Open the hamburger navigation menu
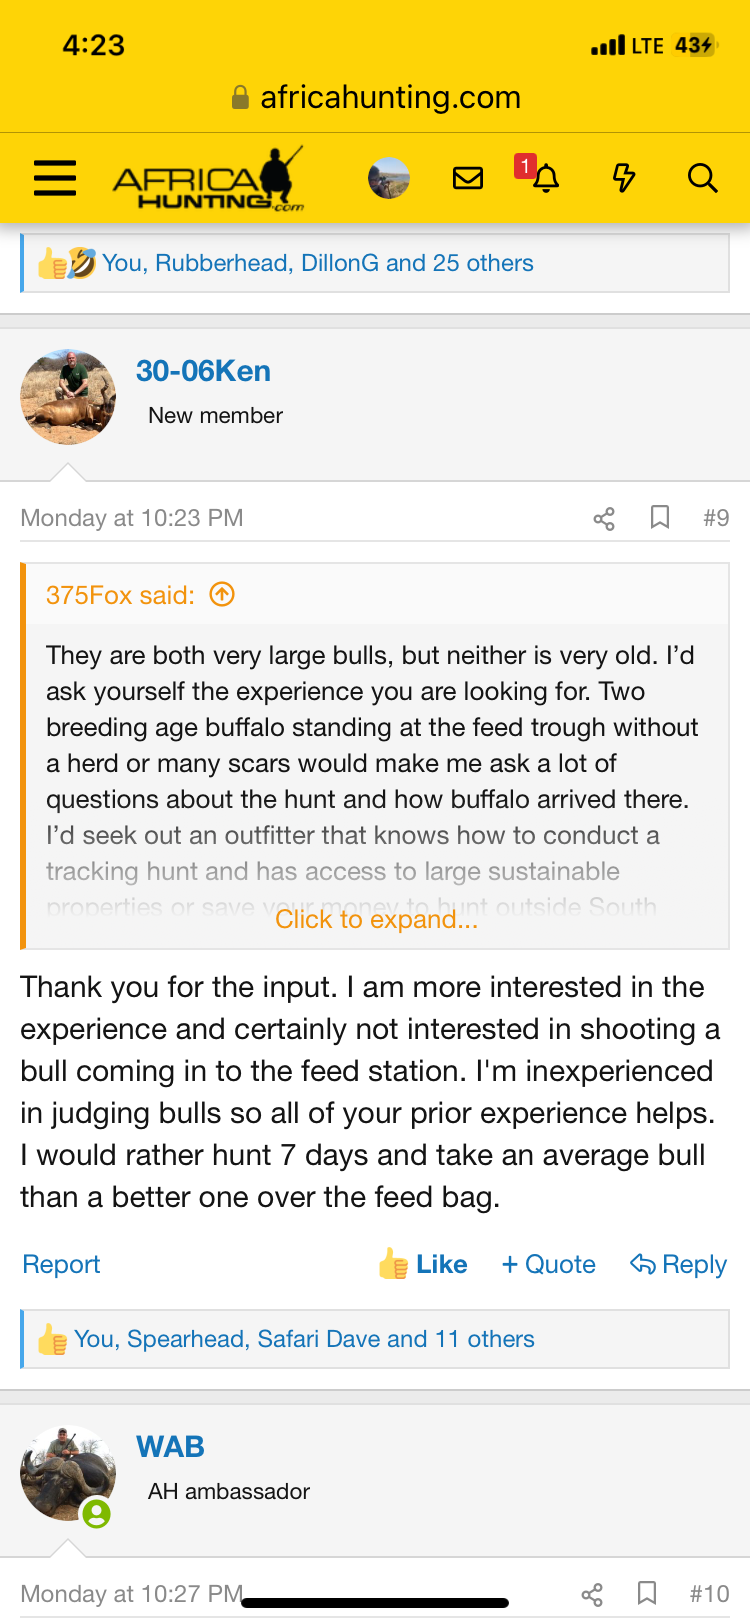Viewport: 750px width, 1624px height. pos(55,178)
